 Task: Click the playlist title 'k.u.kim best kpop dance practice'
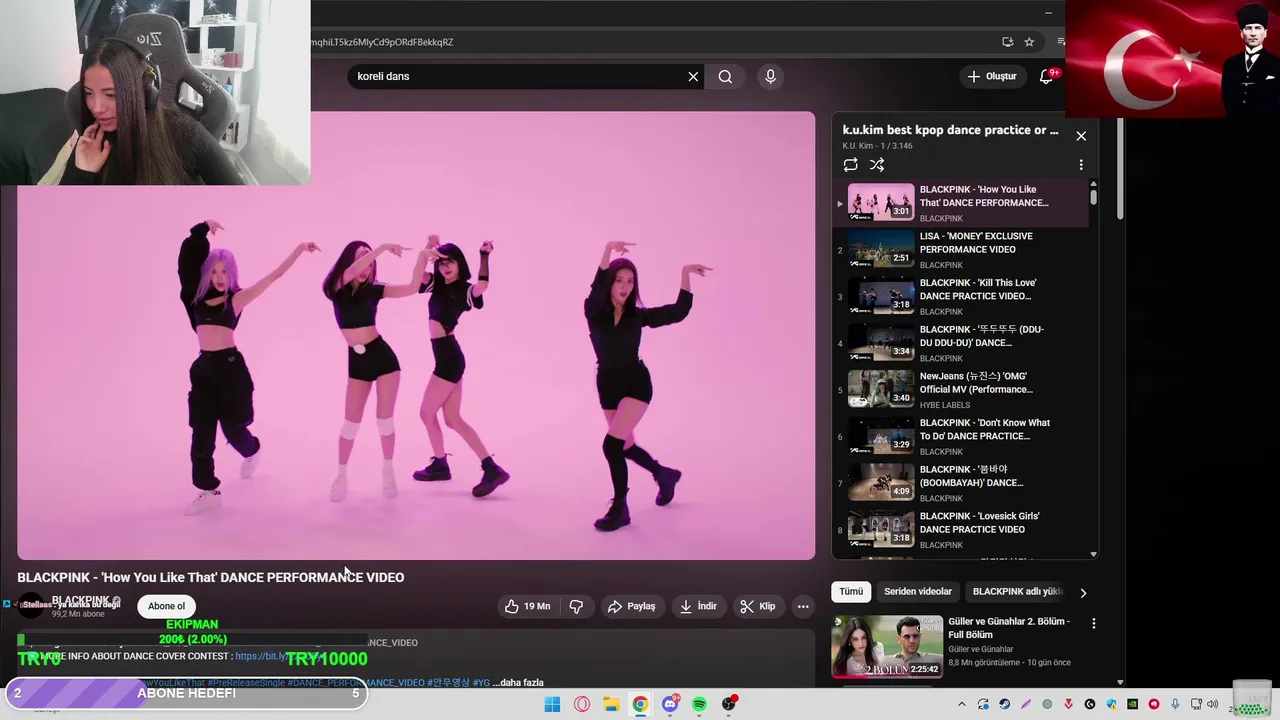point(950,130)
